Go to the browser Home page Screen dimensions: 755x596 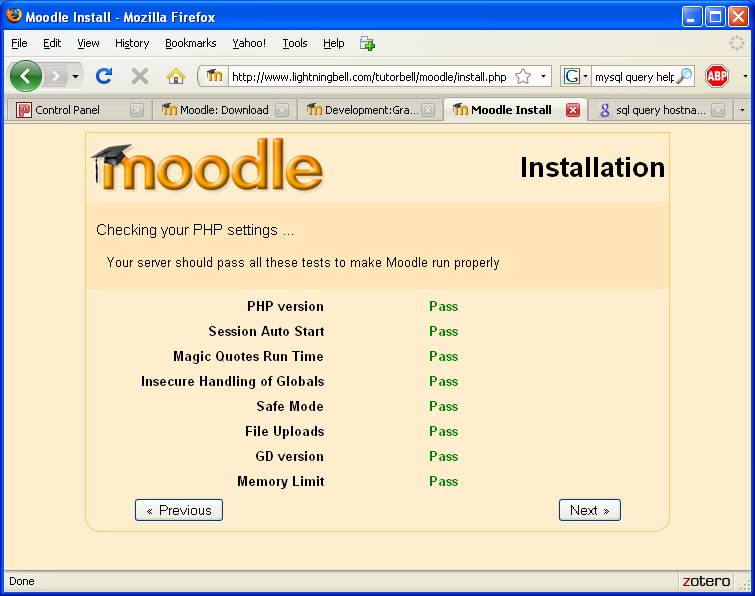click(176, 76)
